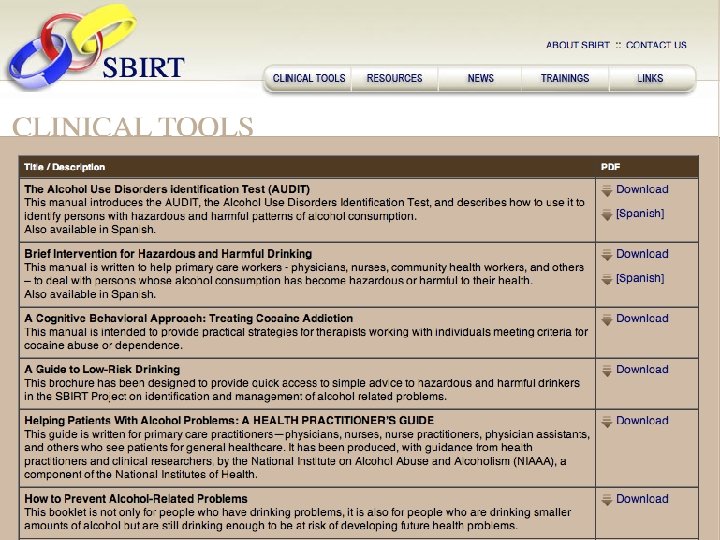
Task: Open the Trainings nav tab
Action: point(565,79)
